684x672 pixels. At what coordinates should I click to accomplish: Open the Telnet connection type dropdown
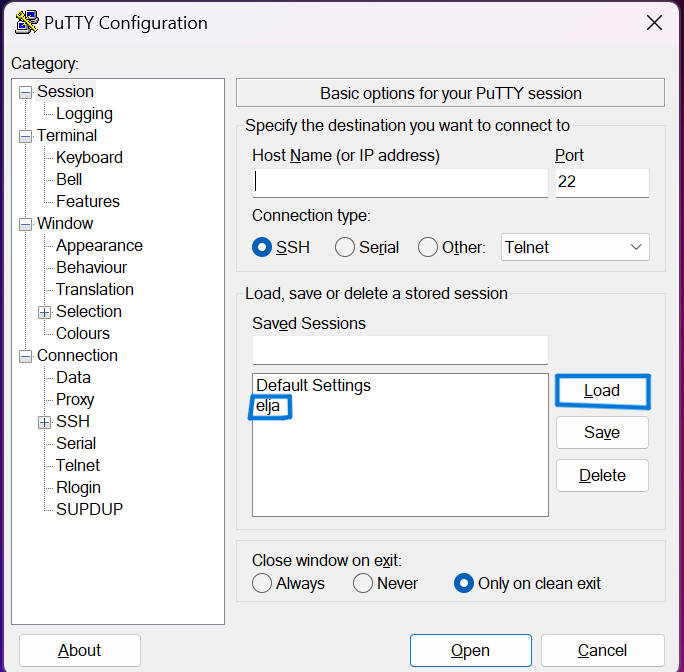(x=575, y=247)
